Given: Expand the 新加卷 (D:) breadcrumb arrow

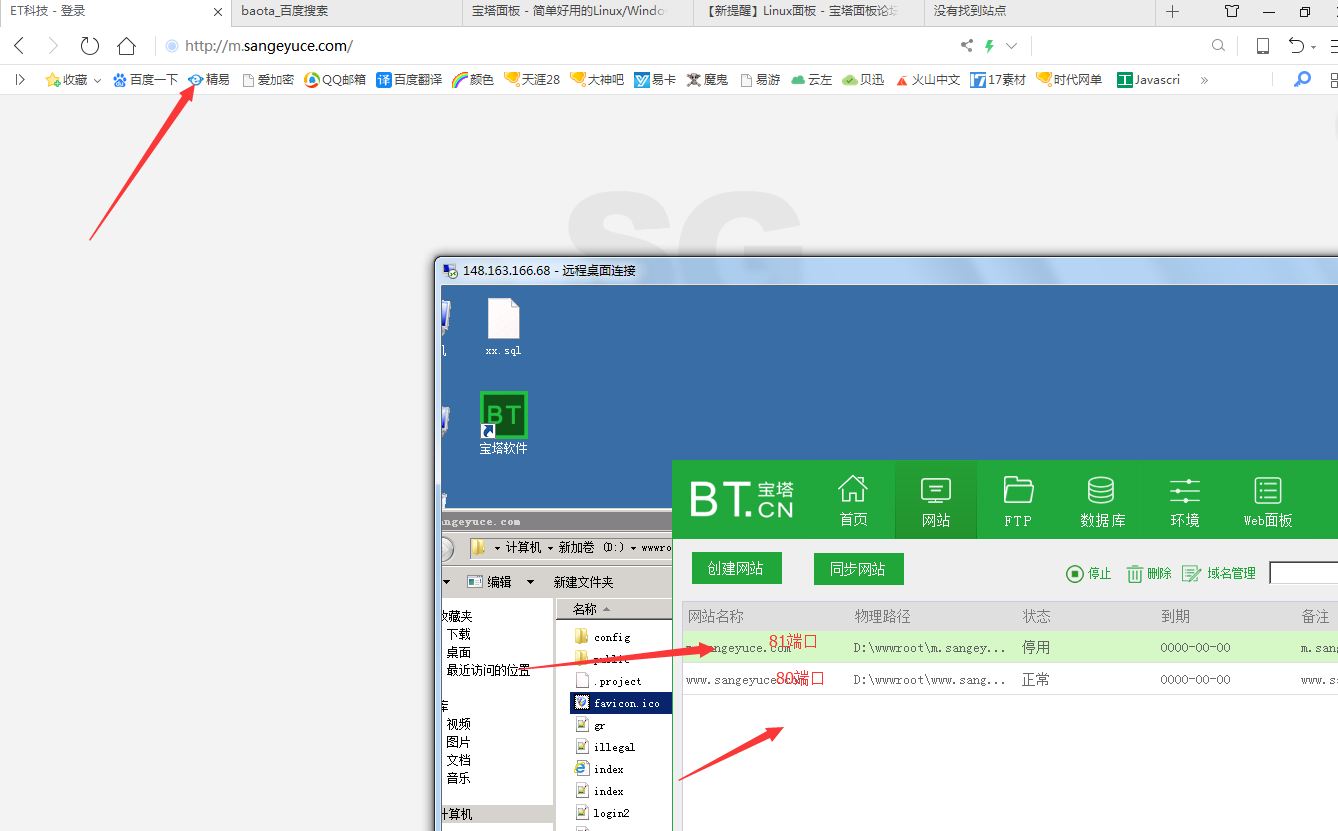Looking at the screenshot, I should [x=632, y=548].
